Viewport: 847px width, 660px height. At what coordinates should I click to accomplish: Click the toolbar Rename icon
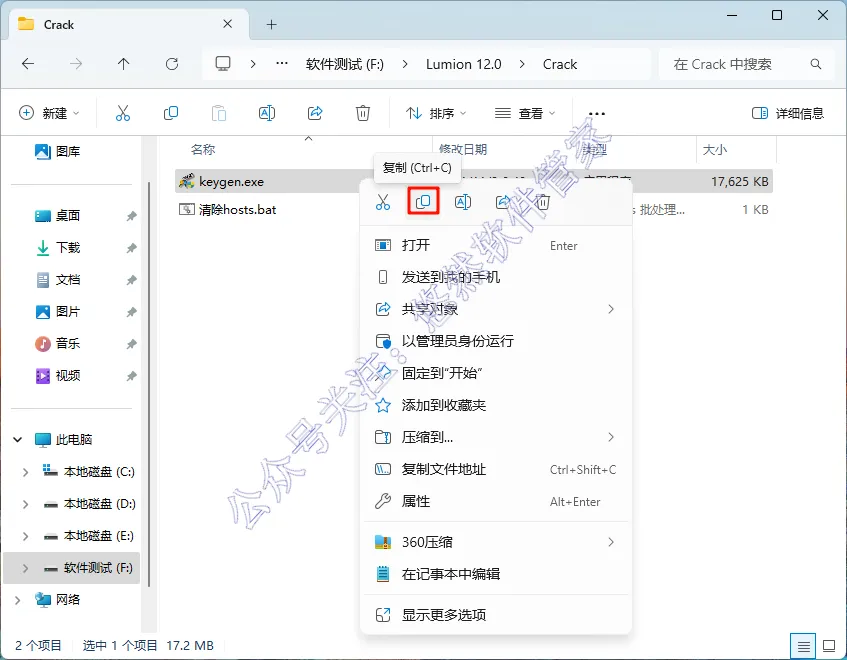[267, 113]
